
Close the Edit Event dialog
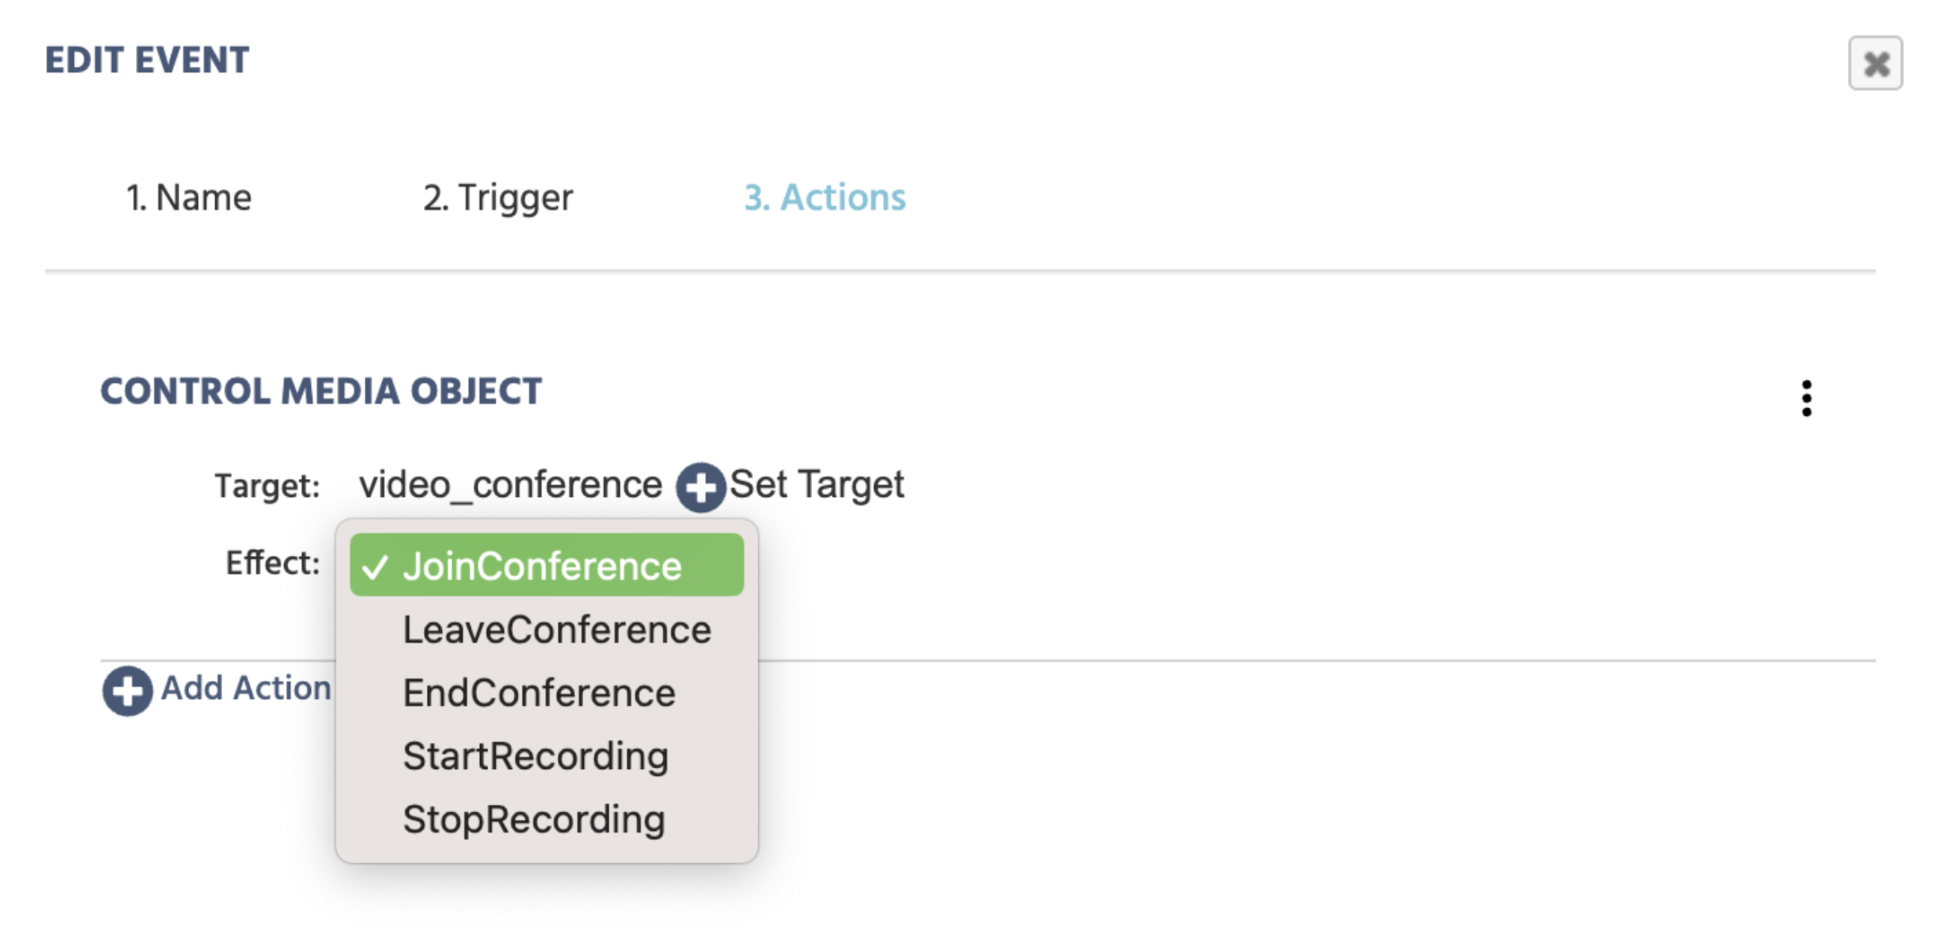(1875, 63)
